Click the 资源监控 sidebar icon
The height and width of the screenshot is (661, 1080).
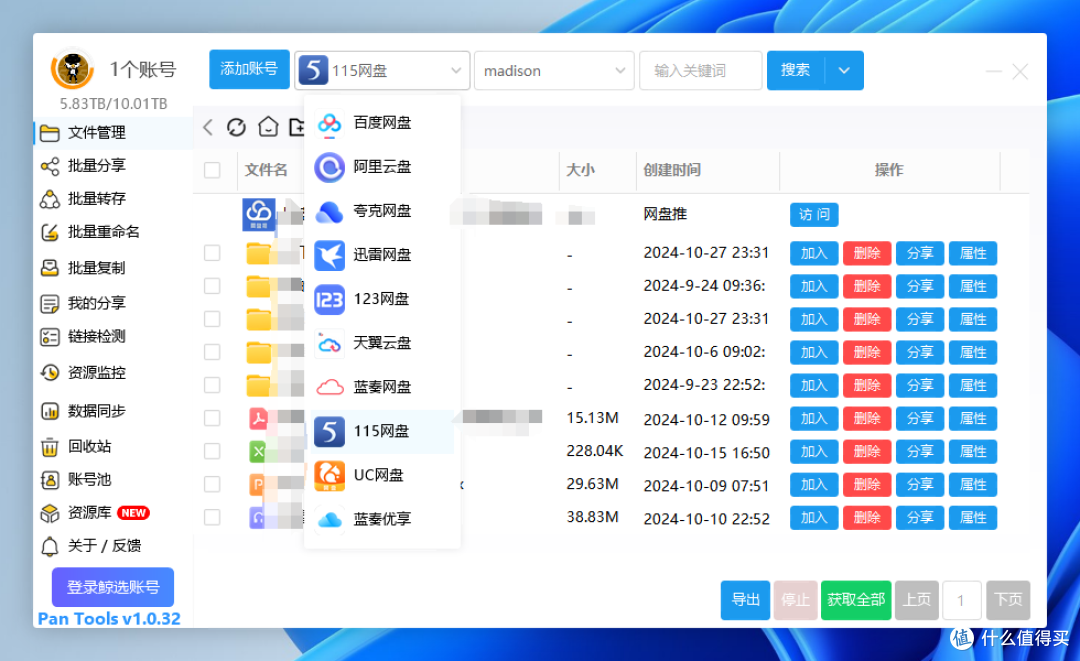pos(50,373)
